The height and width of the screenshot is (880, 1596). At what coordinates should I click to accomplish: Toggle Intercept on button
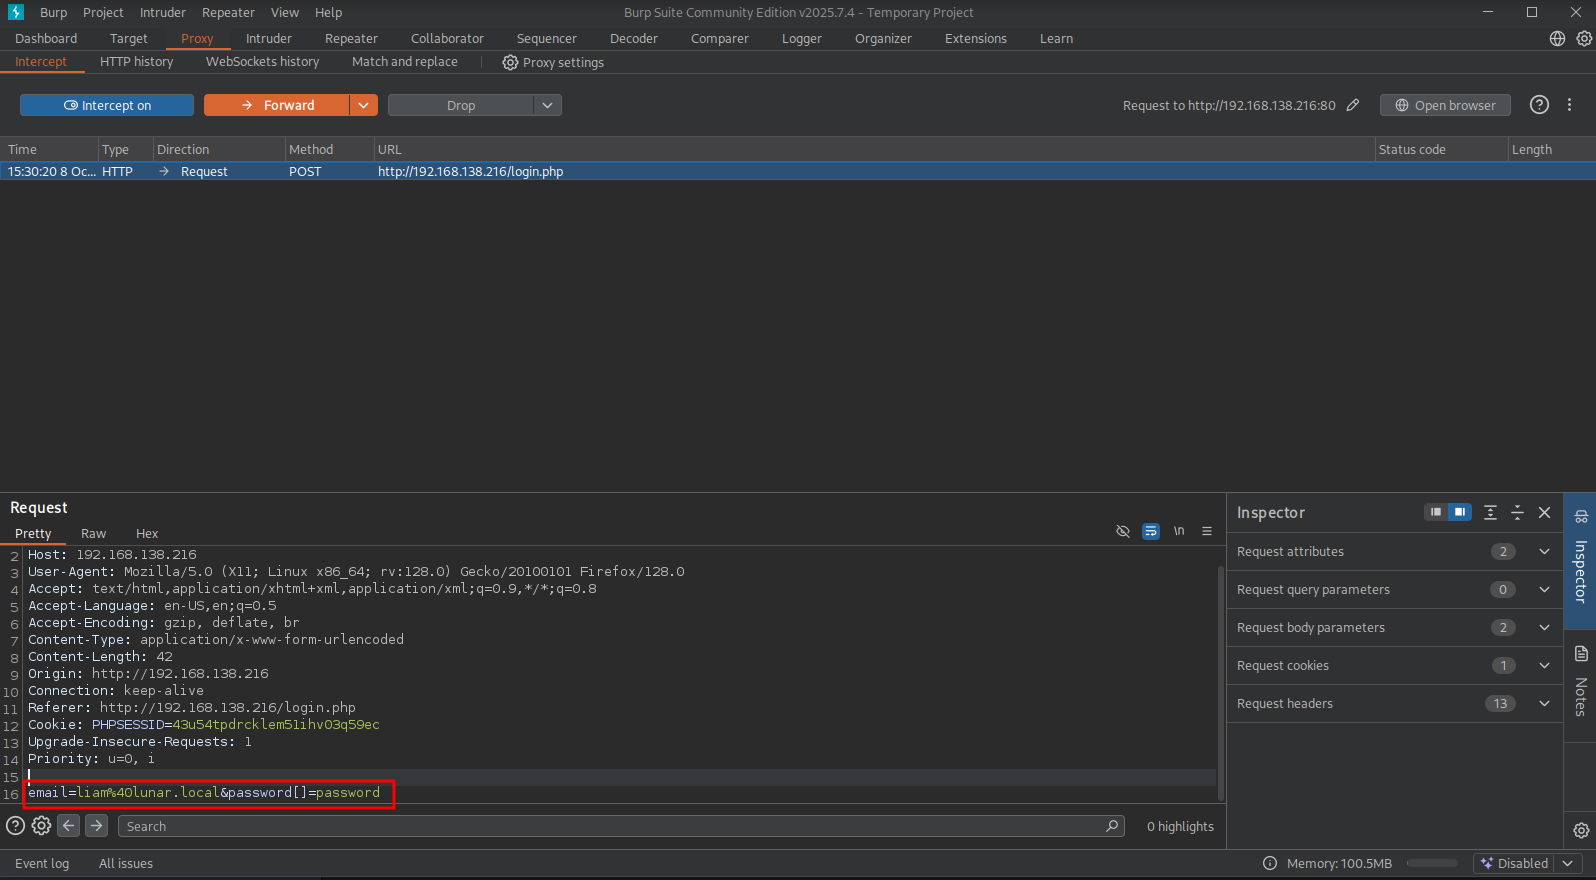107,105
